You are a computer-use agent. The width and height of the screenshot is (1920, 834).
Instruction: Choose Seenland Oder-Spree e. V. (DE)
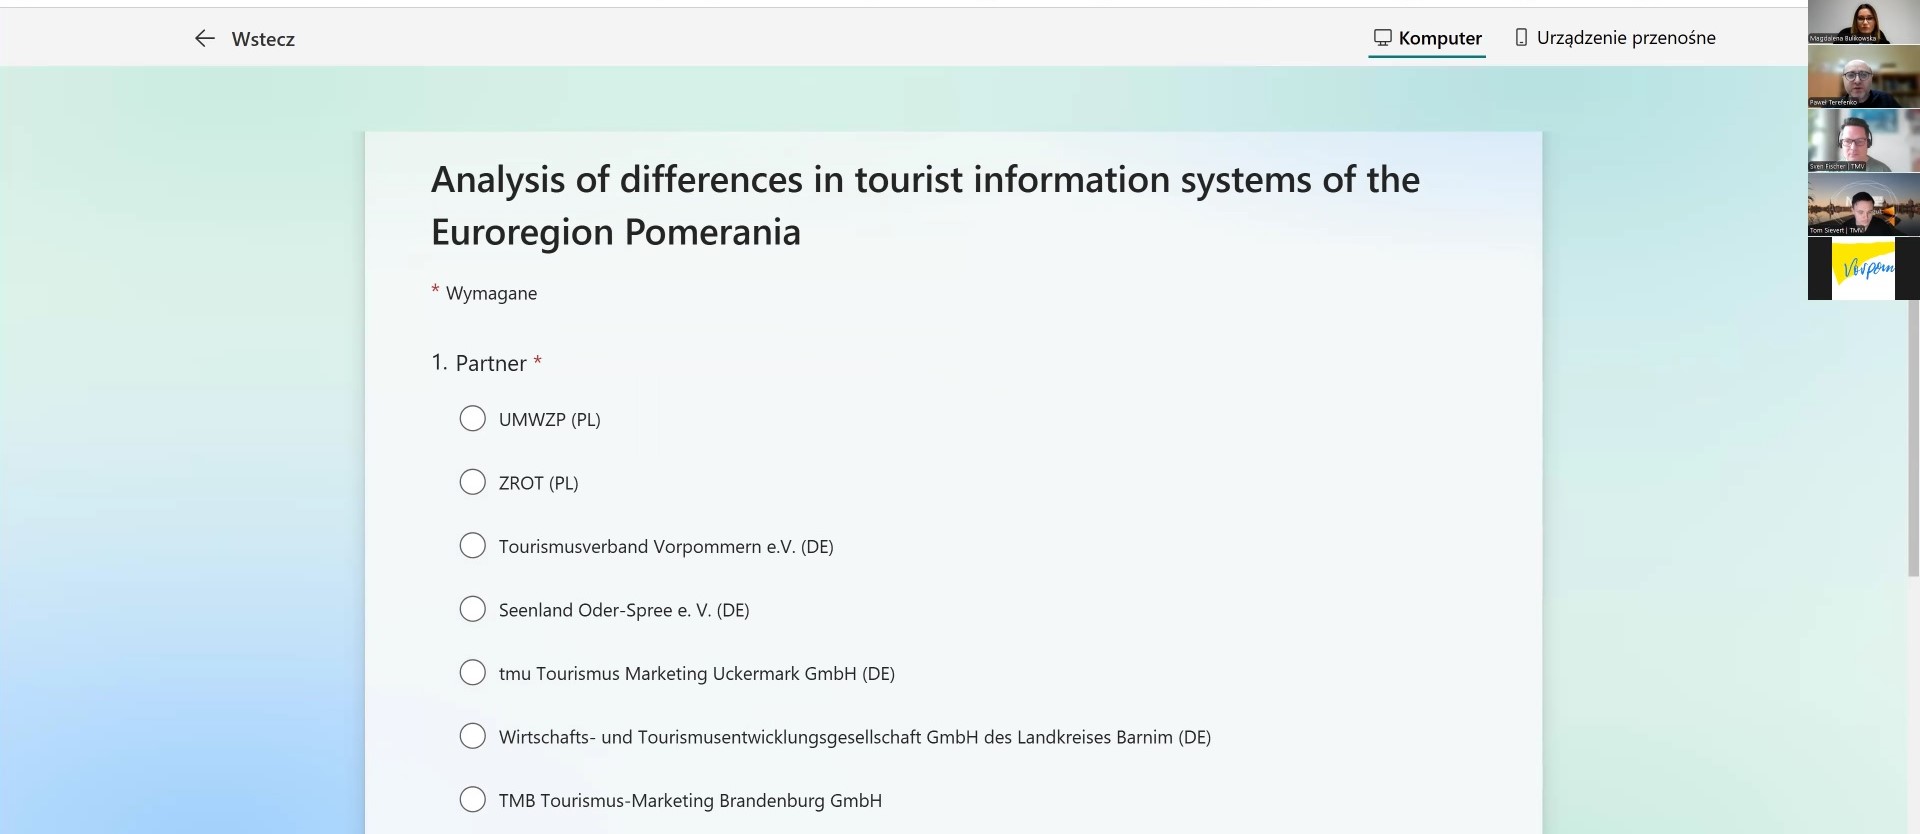(x=472, y=610)
